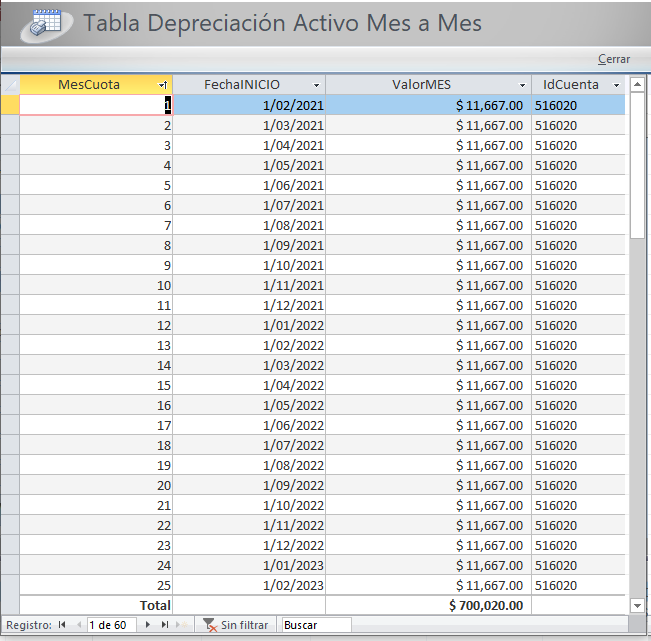Image resolution: width=651 pixels, height=641 pixels.
Task: Open ValorMES column filter dropdown
Action: coord(522,86)
